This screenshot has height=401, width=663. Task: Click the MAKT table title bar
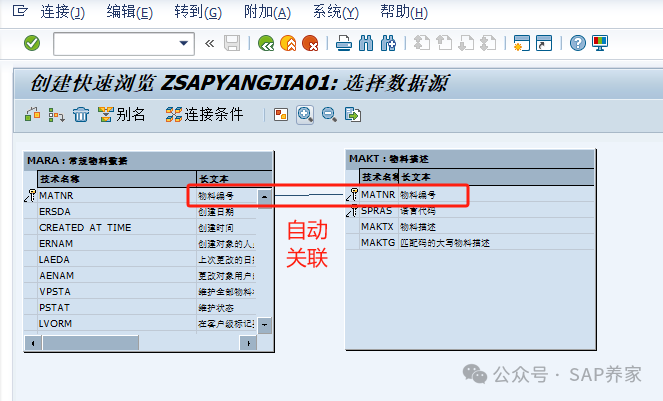(471, 159)
